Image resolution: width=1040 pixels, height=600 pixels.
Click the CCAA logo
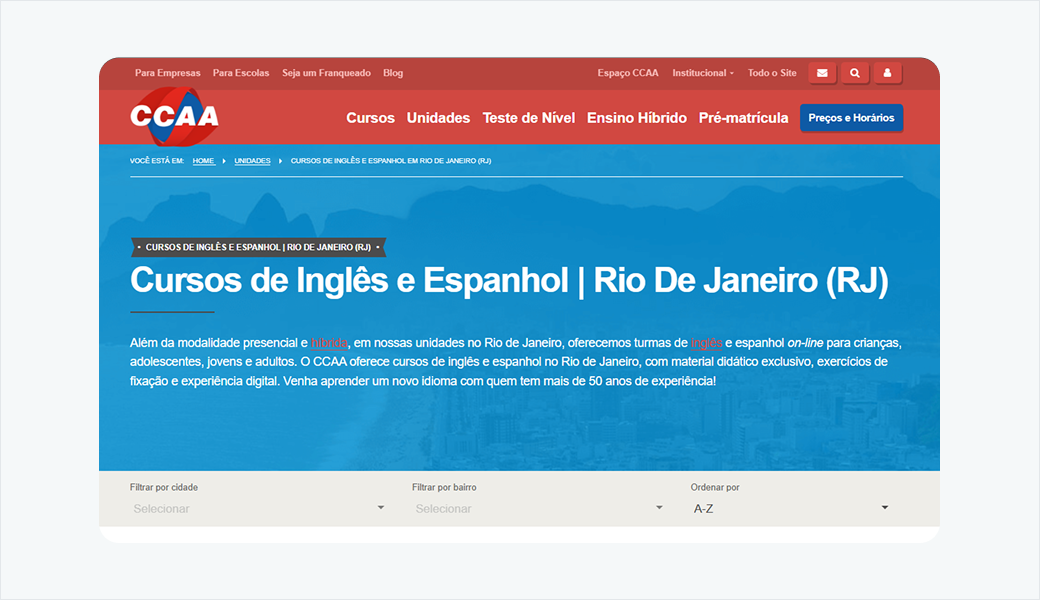[x=174, y=117]
